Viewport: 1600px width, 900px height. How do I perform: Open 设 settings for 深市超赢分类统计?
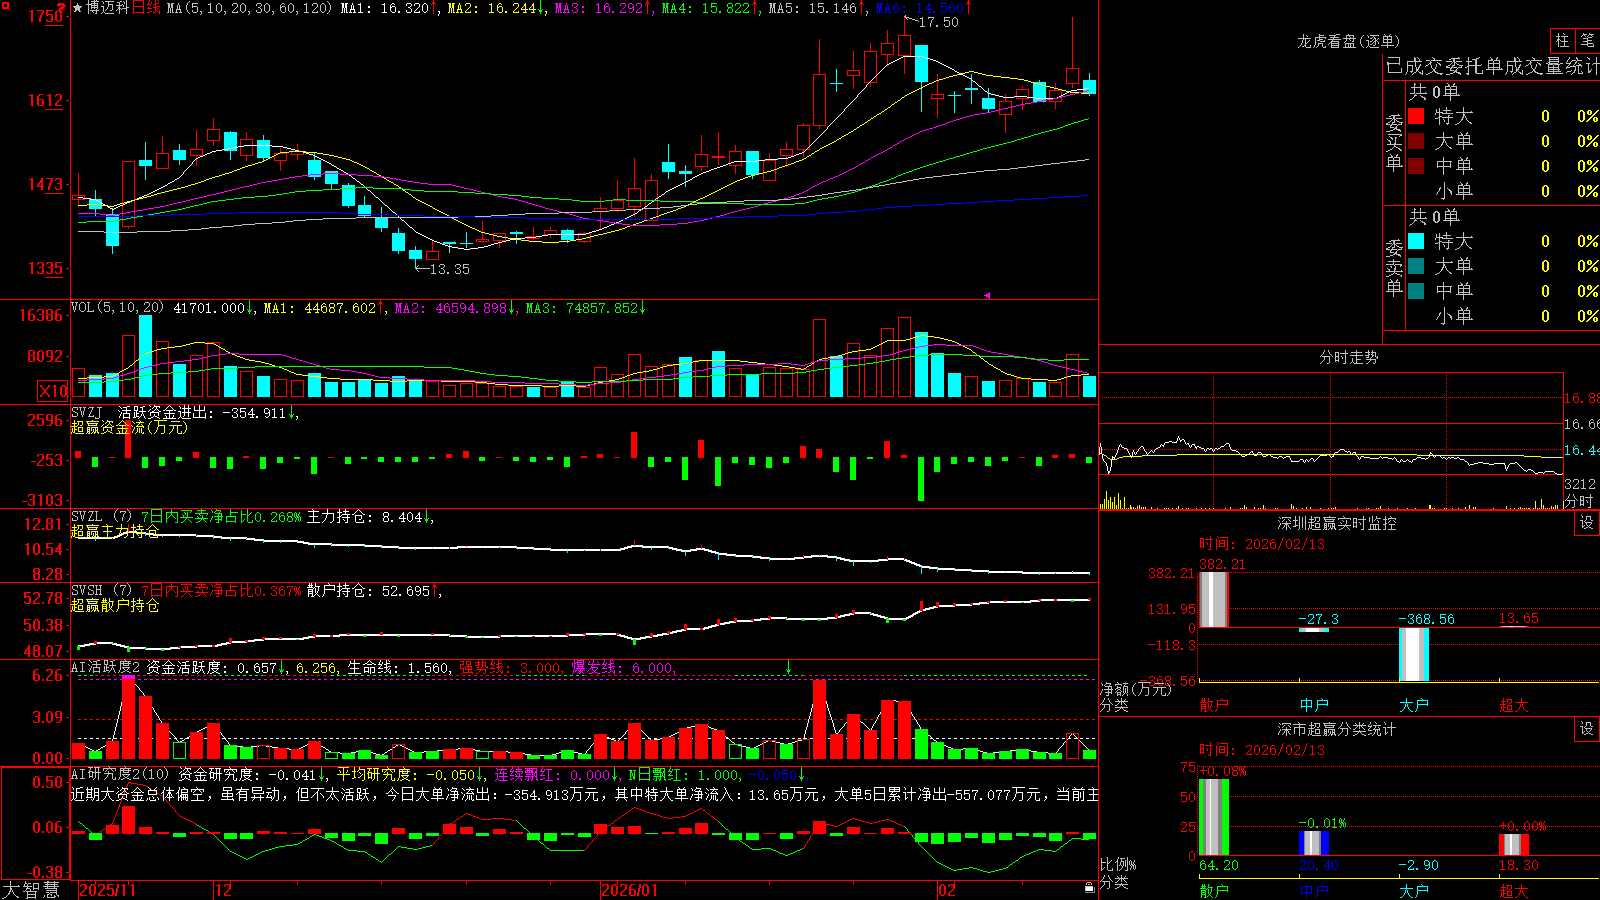coord(1586,729)
